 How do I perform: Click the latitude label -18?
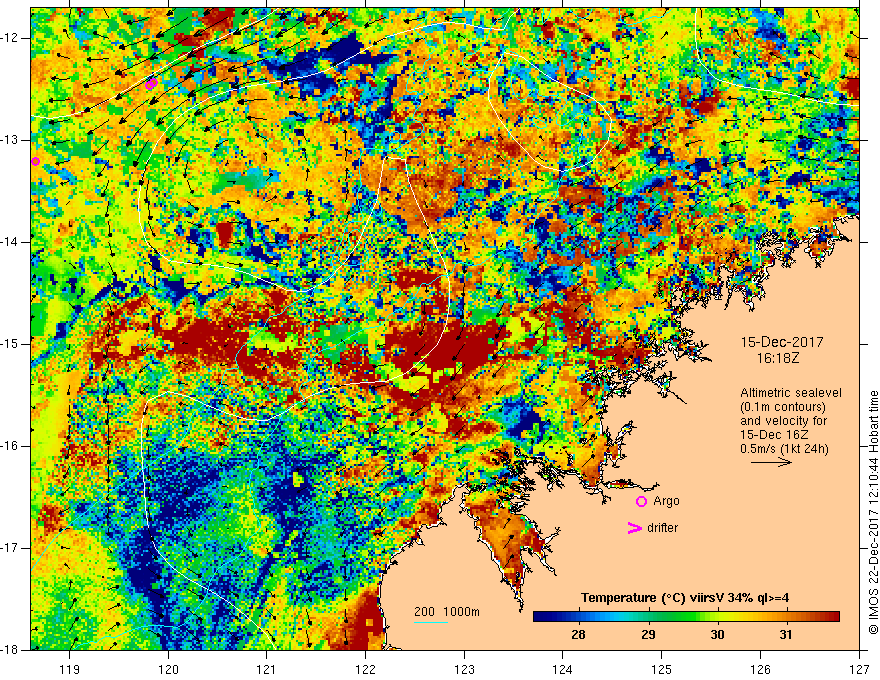click(x=11, y=650)
